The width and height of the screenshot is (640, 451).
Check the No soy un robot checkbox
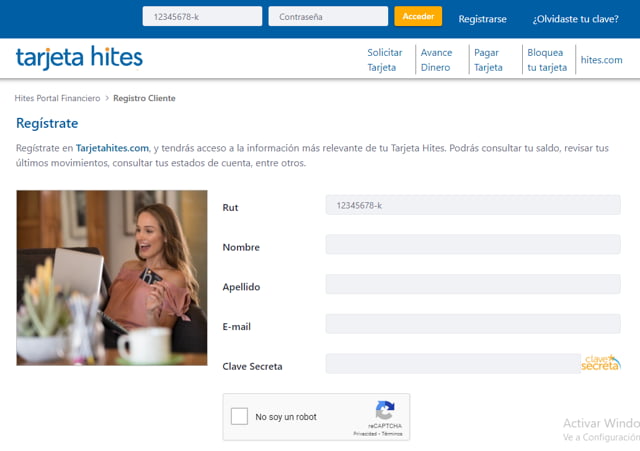click(x=239, y=416)
